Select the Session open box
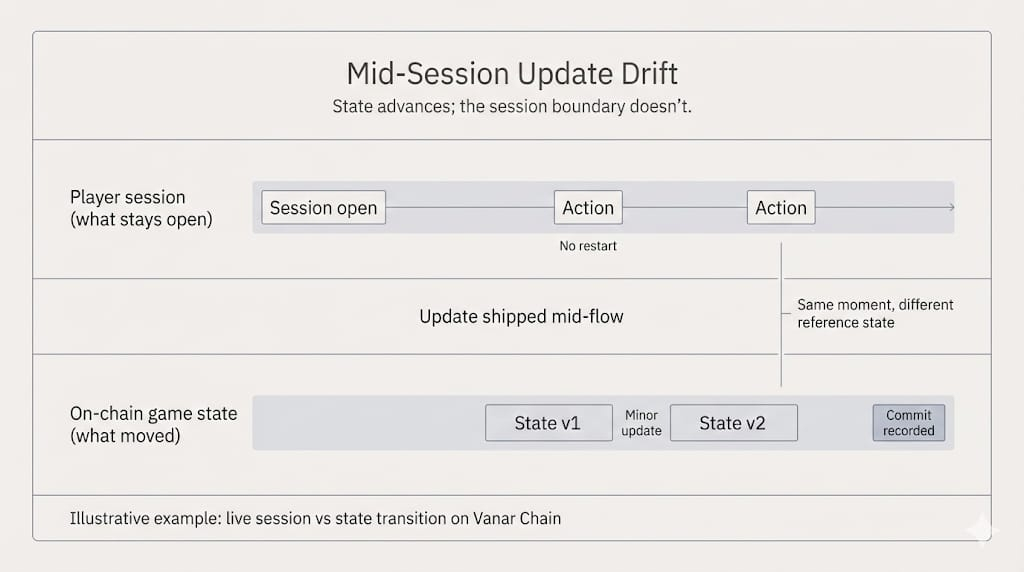 pos(323,208)
